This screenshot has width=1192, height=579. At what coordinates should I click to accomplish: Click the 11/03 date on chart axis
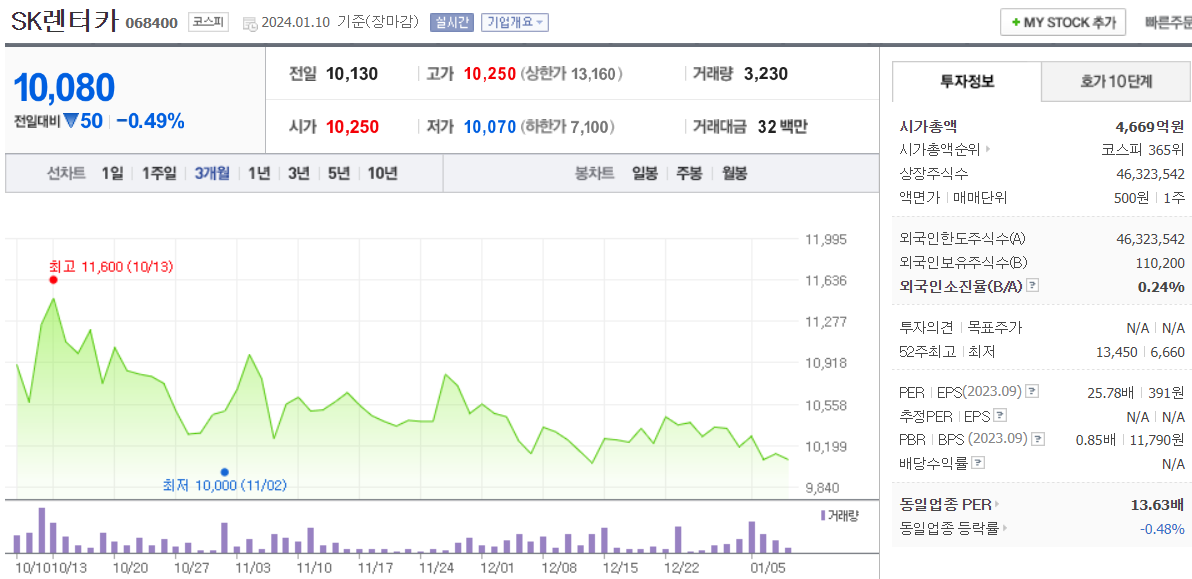(253, 568)
